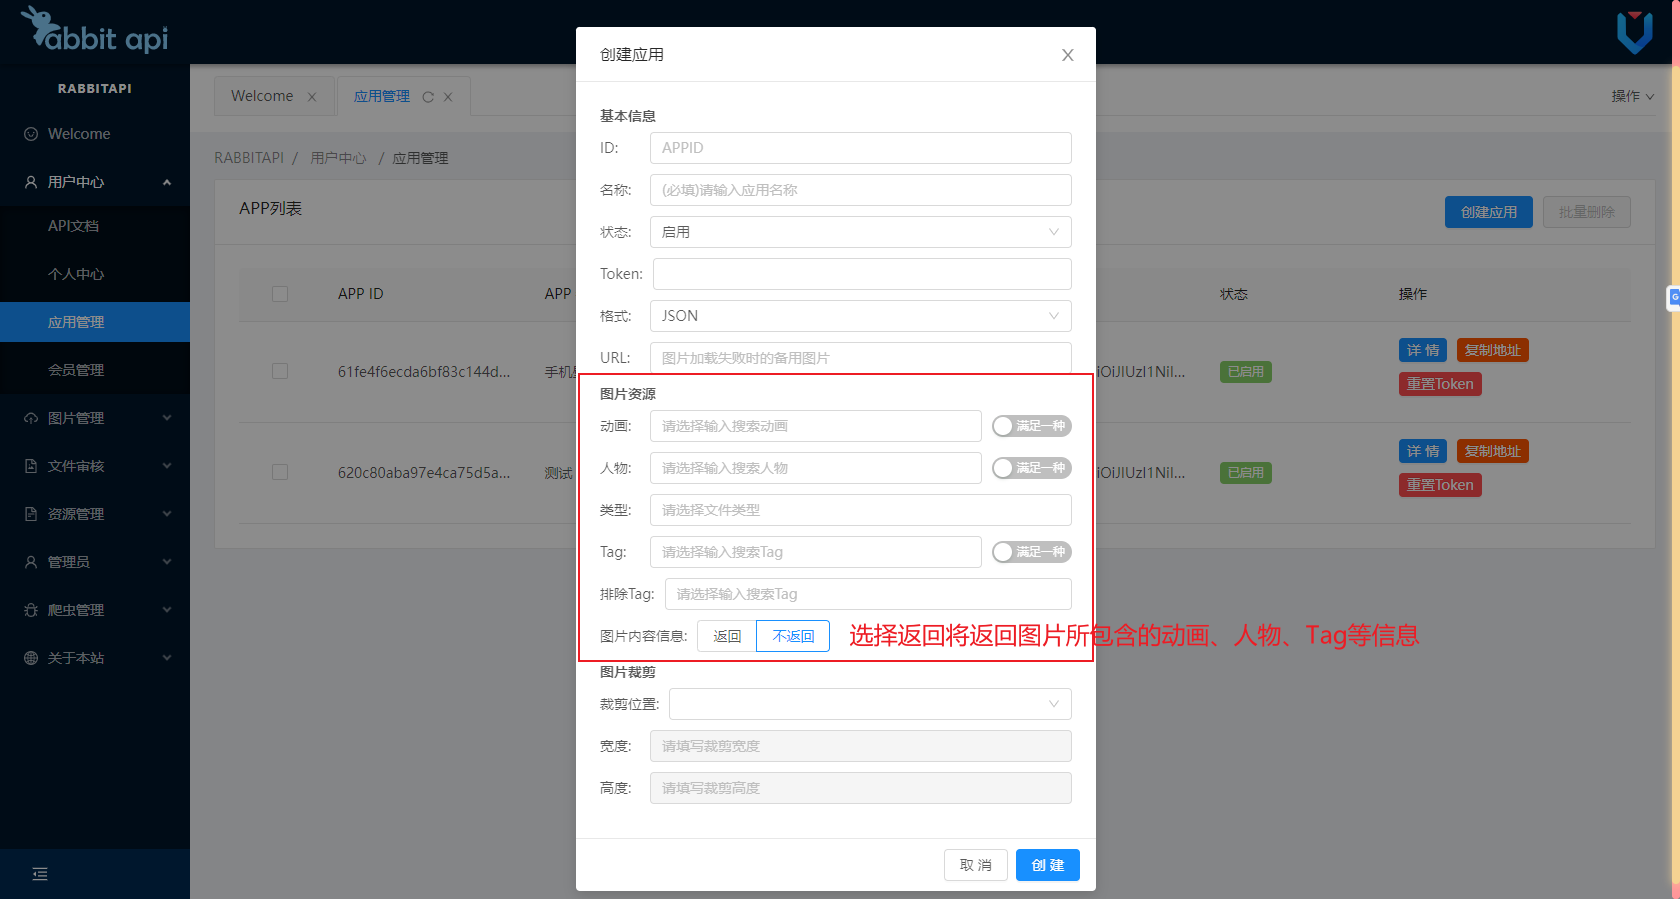
Task: Close the 应用管理 tab
Action: click(448, 97)
